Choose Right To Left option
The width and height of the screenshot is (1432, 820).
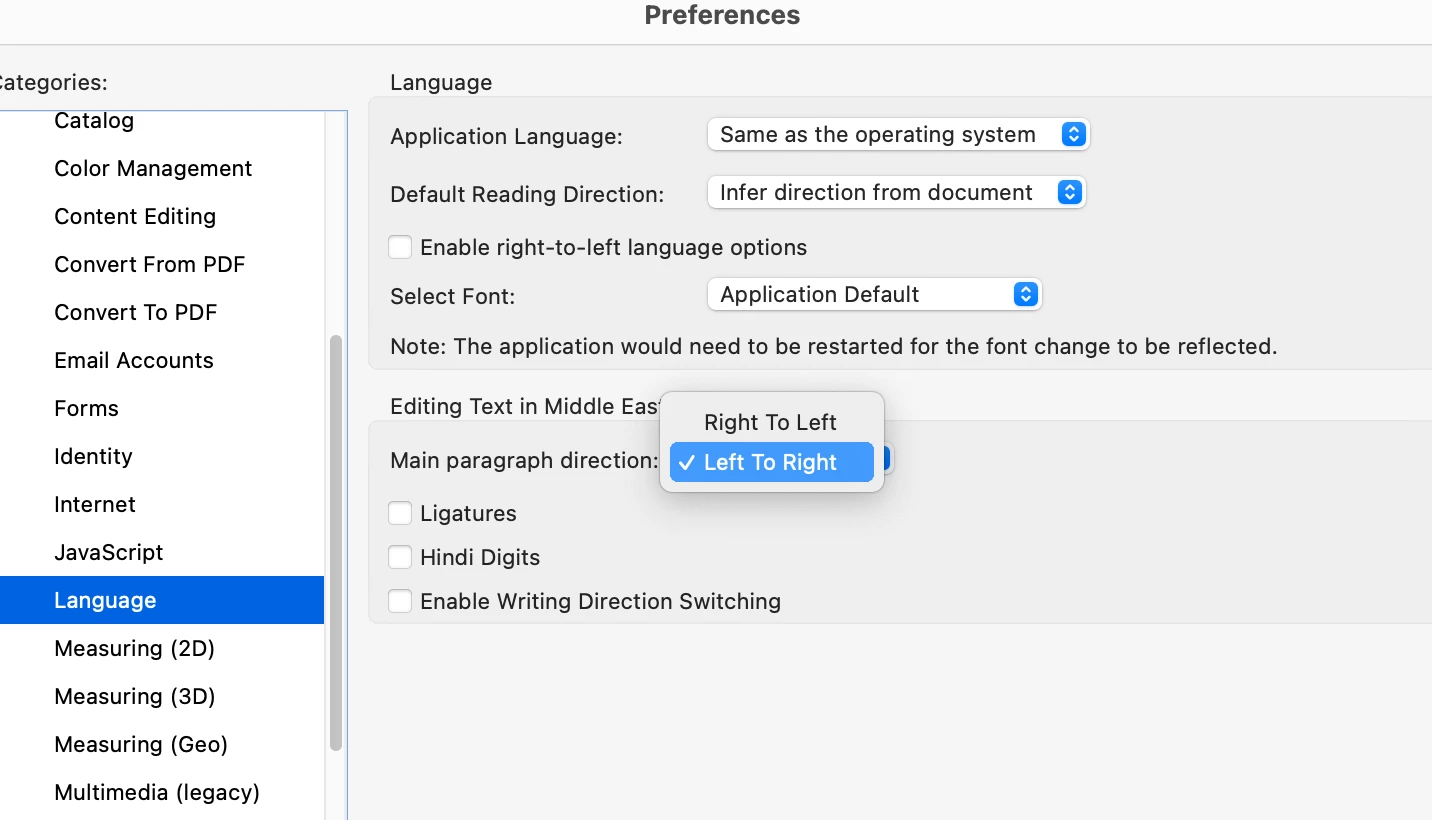[x=770, y=423]
